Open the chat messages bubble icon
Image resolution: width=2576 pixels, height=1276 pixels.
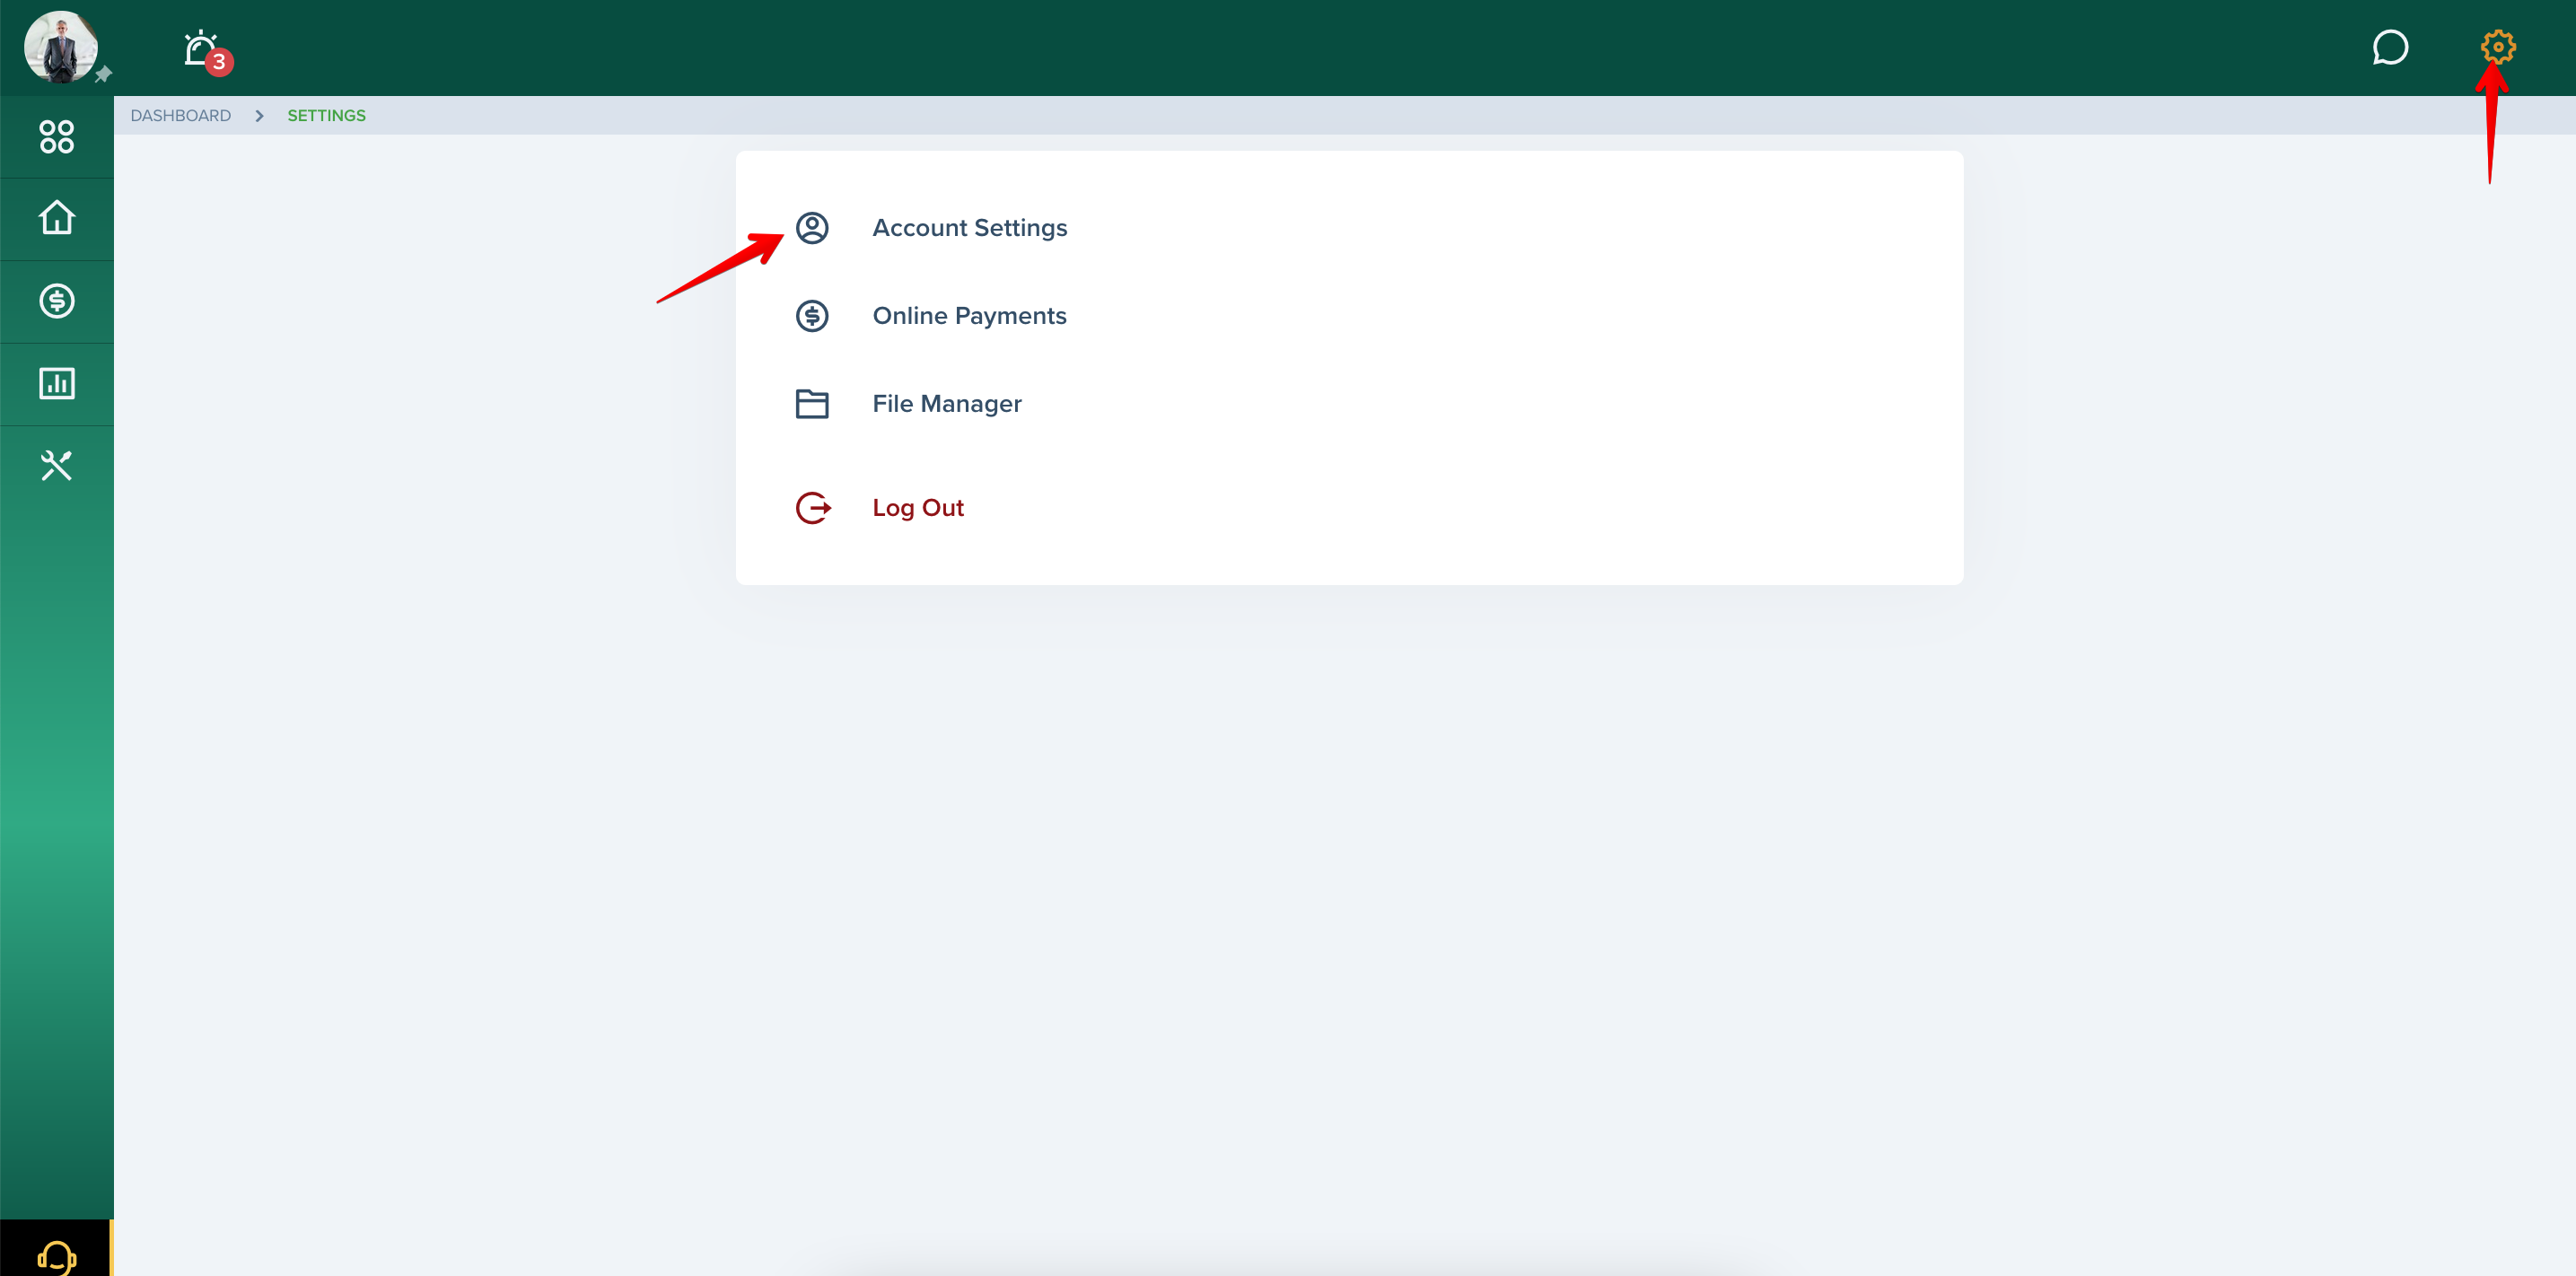pyautogui.click(x=2390, y=47)
